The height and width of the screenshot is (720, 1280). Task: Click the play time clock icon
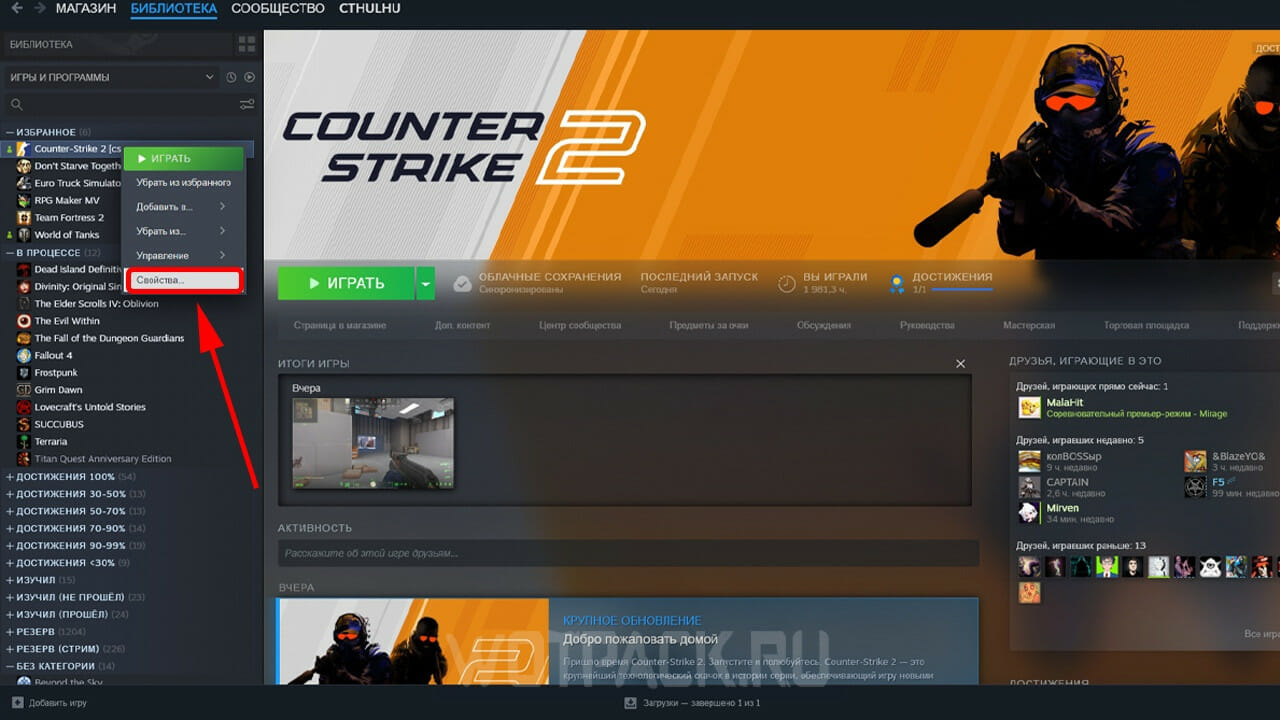787,284
